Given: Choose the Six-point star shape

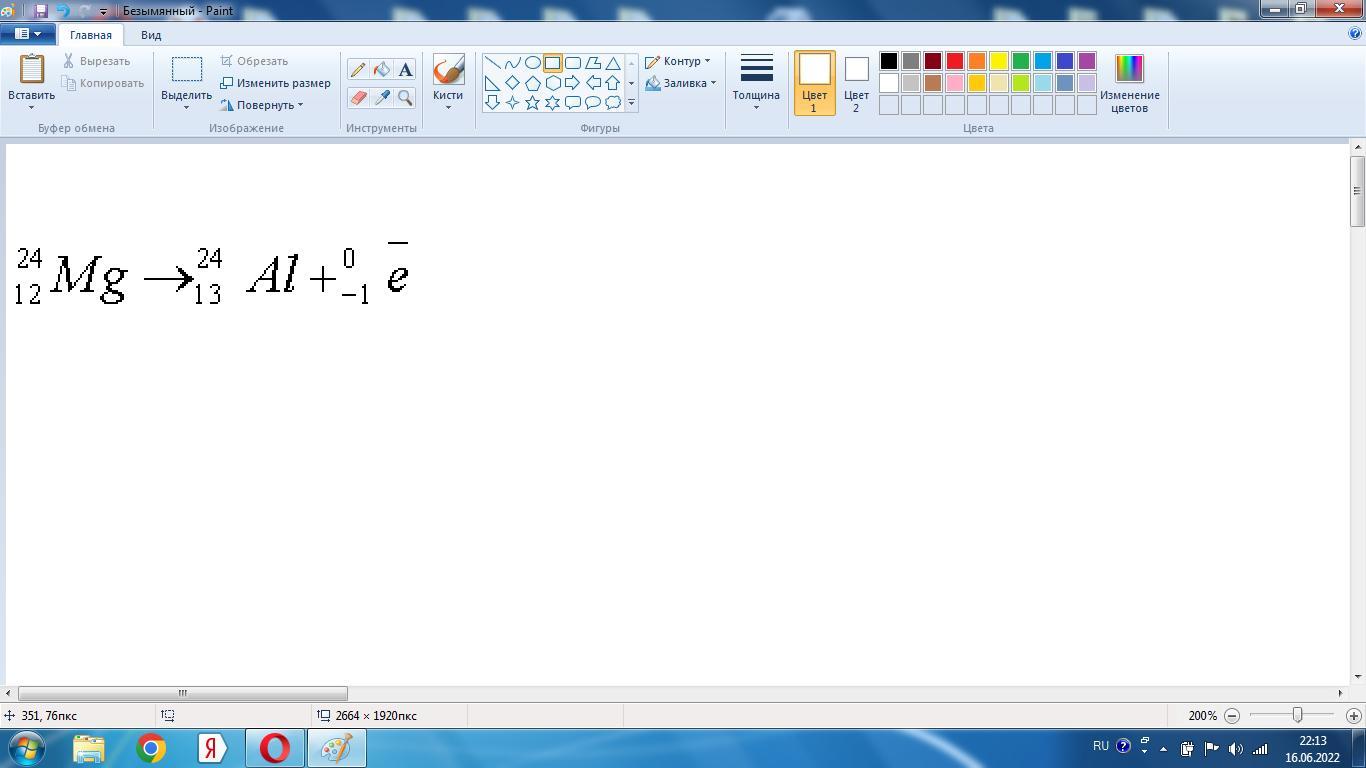Looking at the screenshot, I should (x=552, y=102).
